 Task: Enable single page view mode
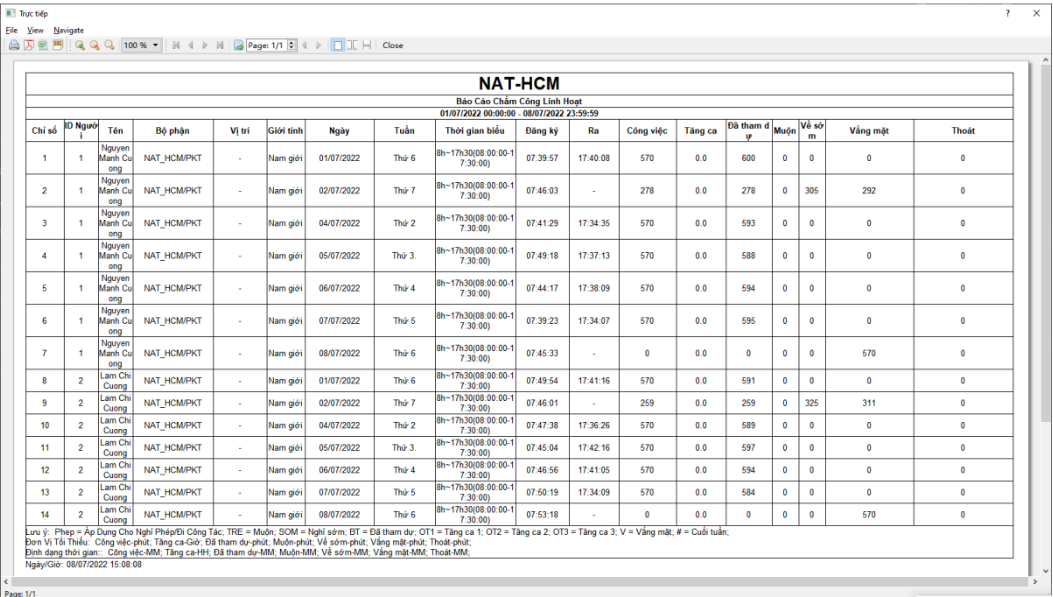point(337,45)
